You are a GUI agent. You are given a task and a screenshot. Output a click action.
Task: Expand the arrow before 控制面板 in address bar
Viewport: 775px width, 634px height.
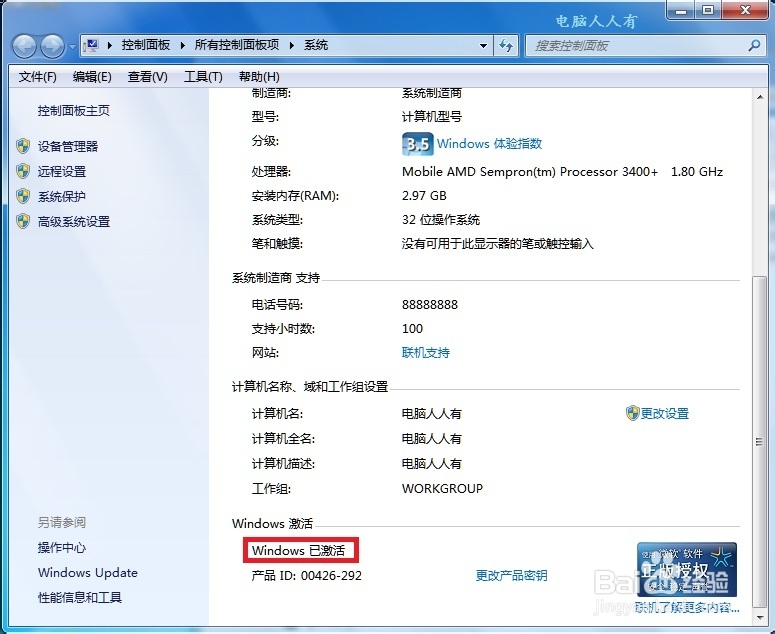coord(110,45)
